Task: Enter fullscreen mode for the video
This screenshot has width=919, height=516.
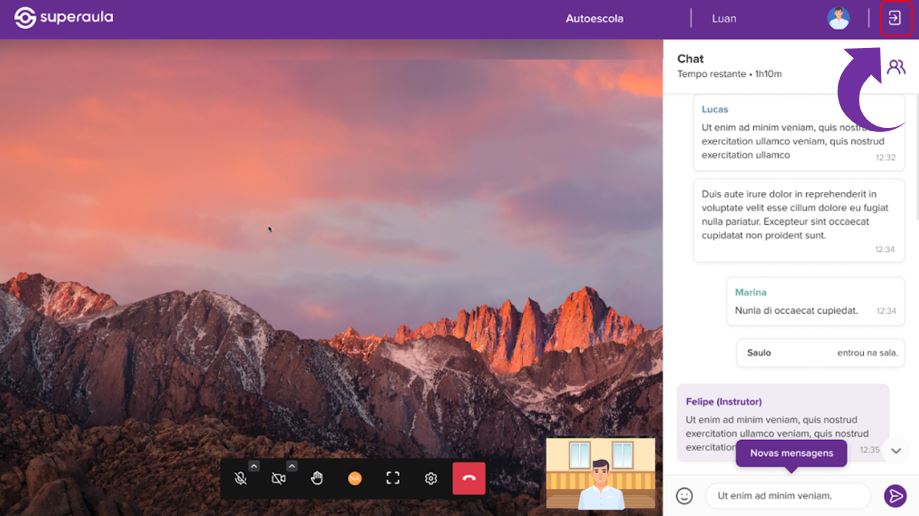Action: pos(393,479)
